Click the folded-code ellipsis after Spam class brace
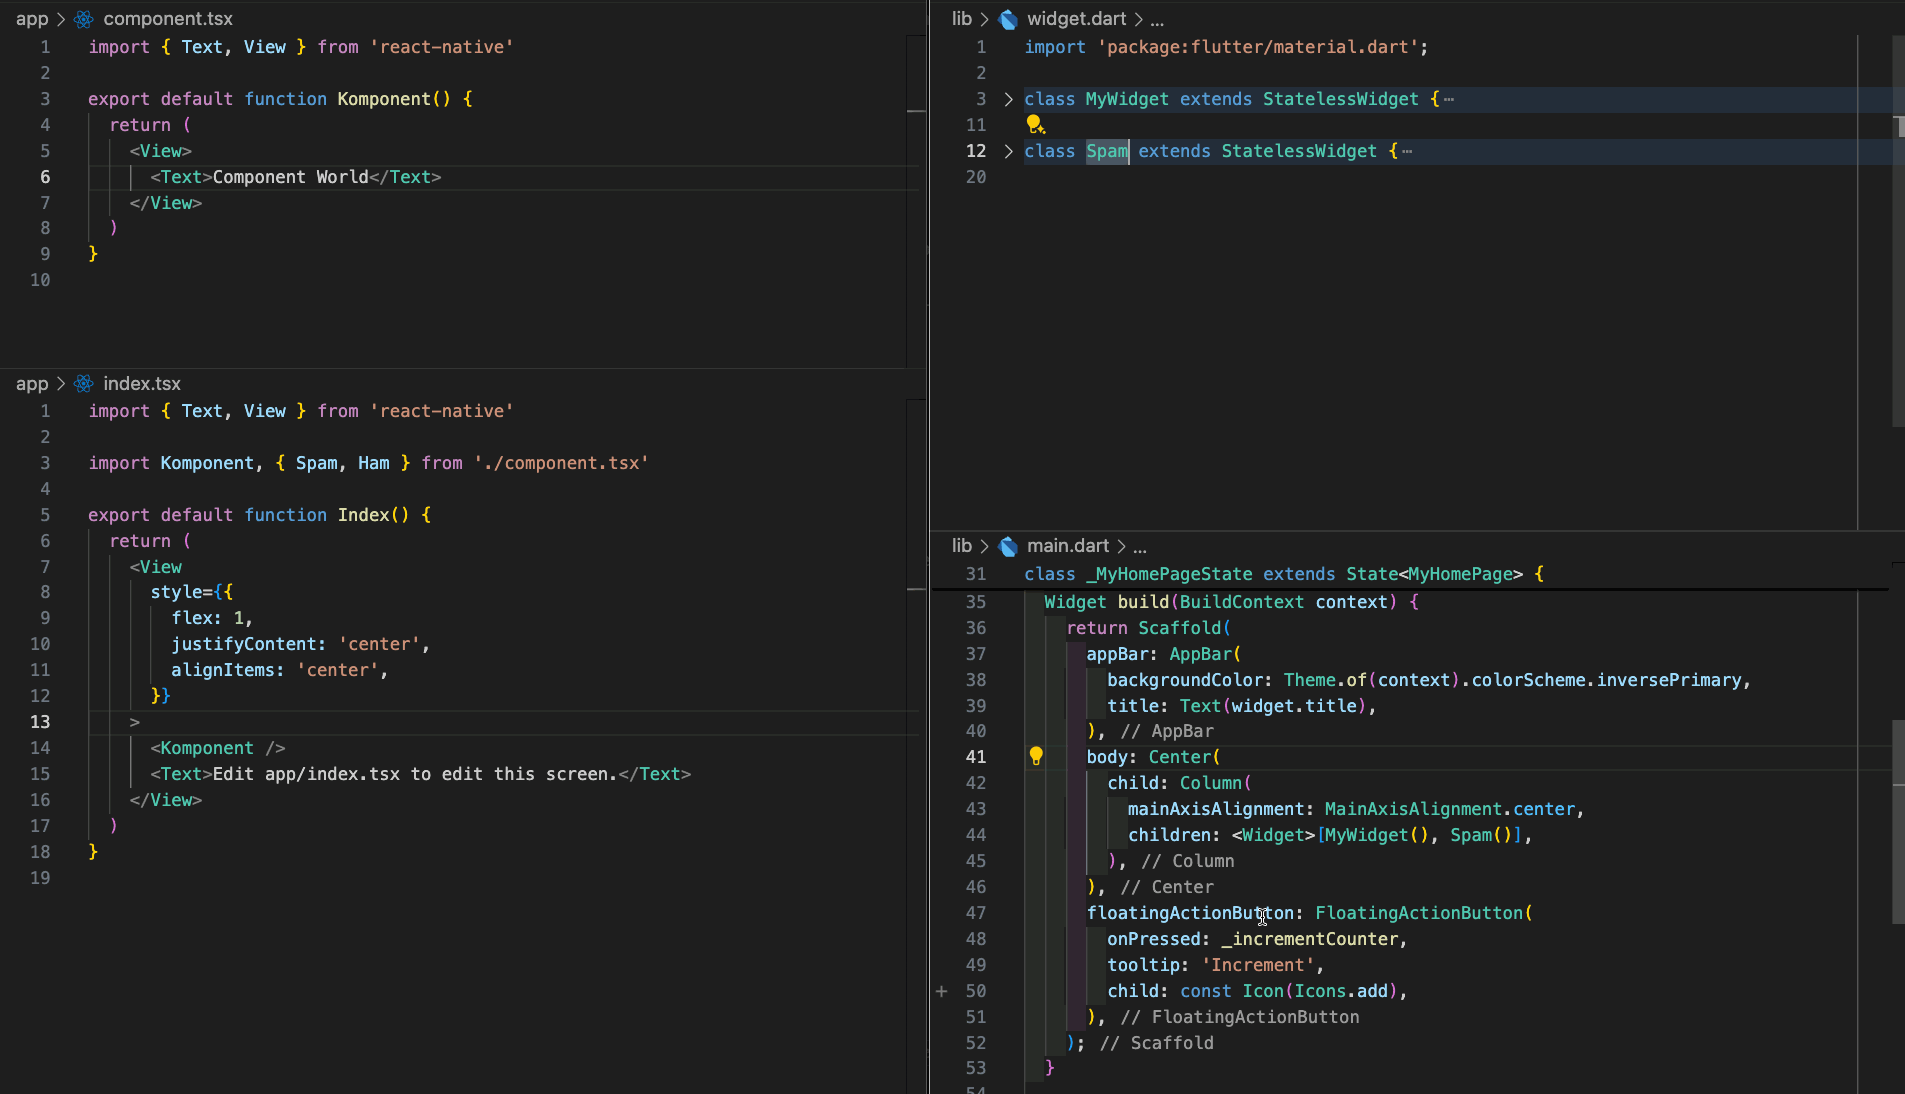The image size is (1905, 1094). pos(1407,151)
